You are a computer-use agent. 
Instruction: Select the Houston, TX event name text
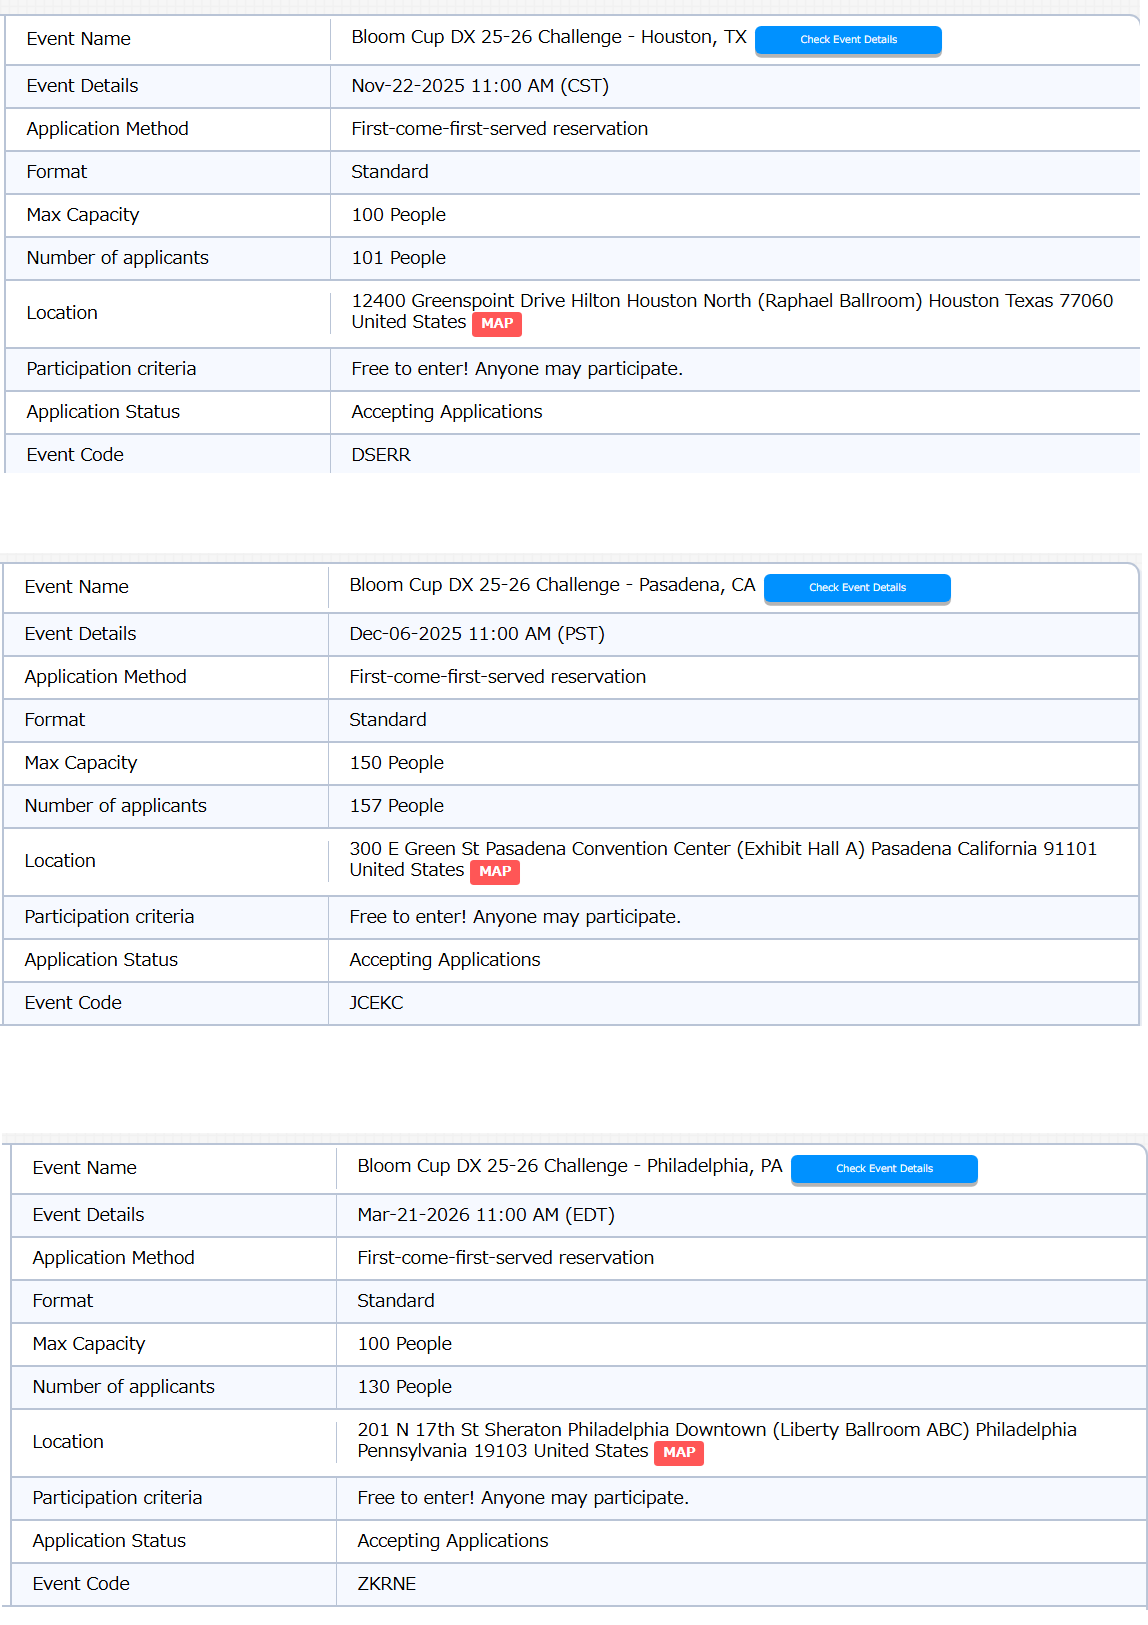549,37
